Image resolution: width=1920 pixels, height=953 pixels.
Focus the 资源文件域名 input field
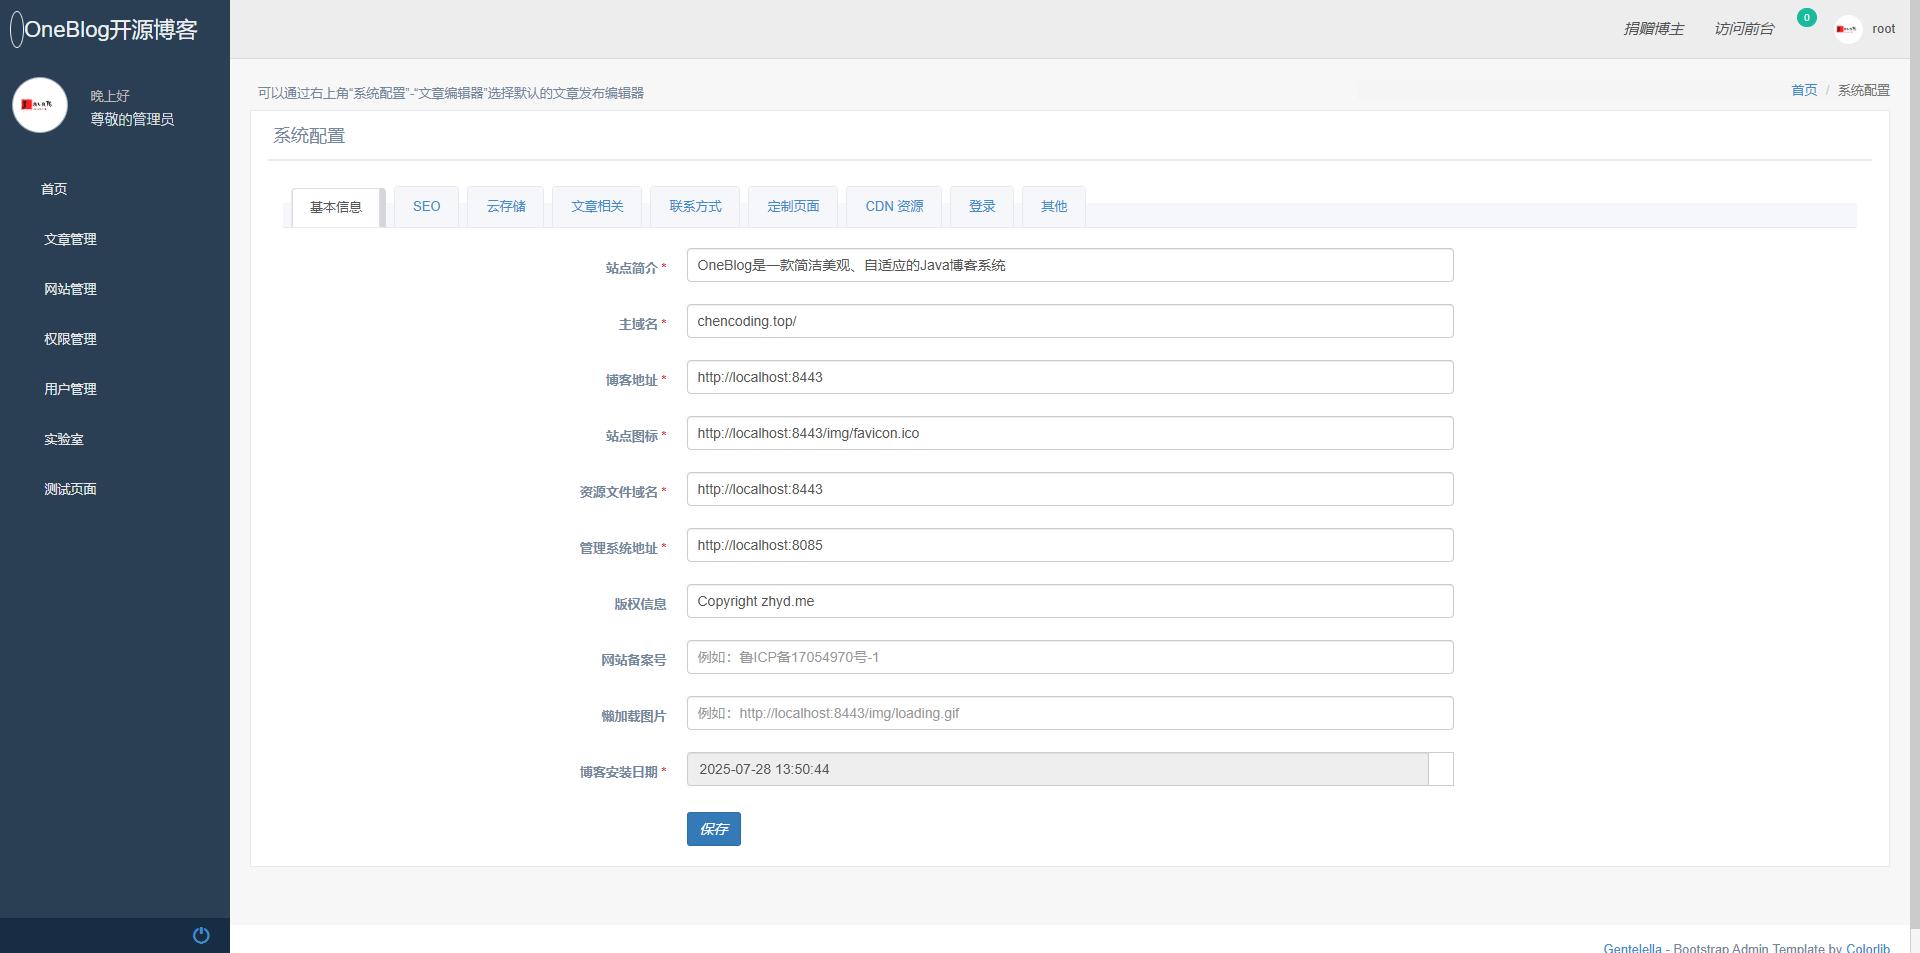coord(1070,489)
